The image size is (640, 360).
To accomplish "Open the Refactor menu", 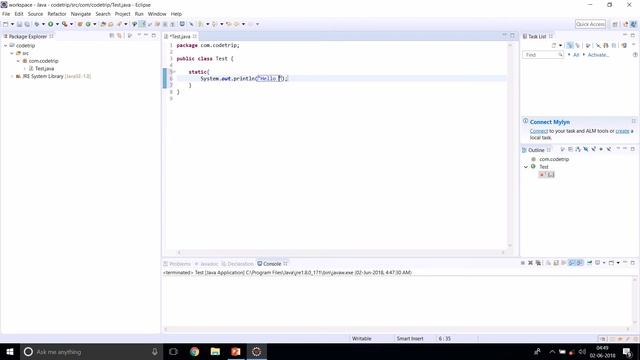I will coord(57,14).
